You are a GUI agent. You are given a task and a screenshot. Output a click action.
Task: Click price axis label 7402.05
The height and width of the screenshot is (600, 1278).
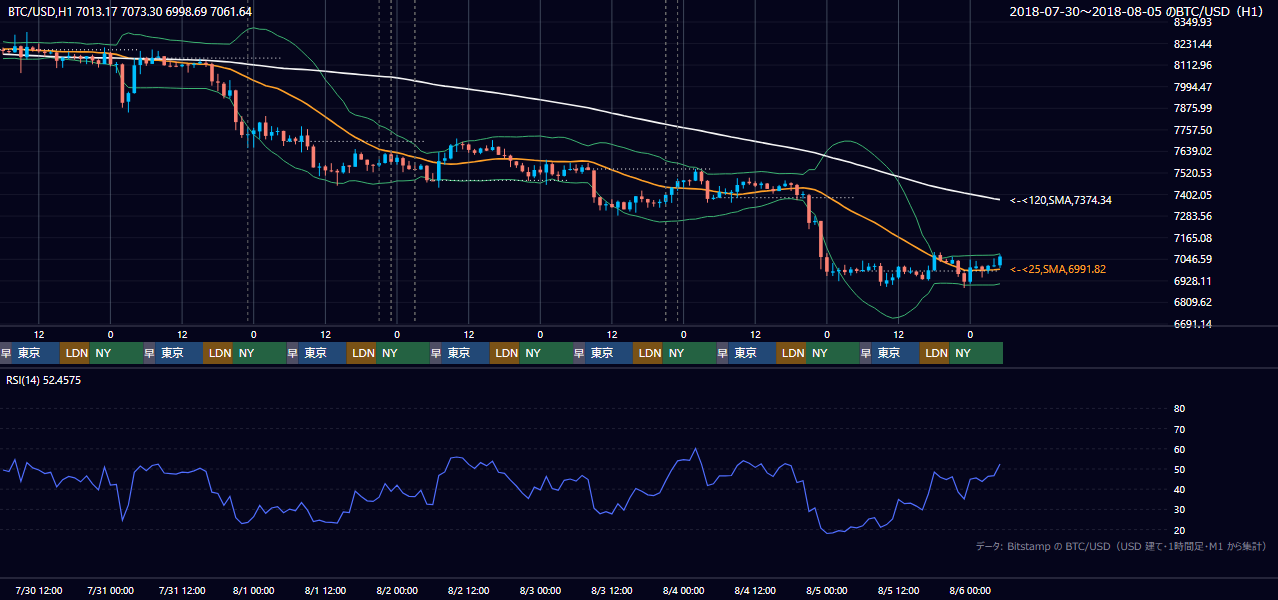coord(1193,195)
